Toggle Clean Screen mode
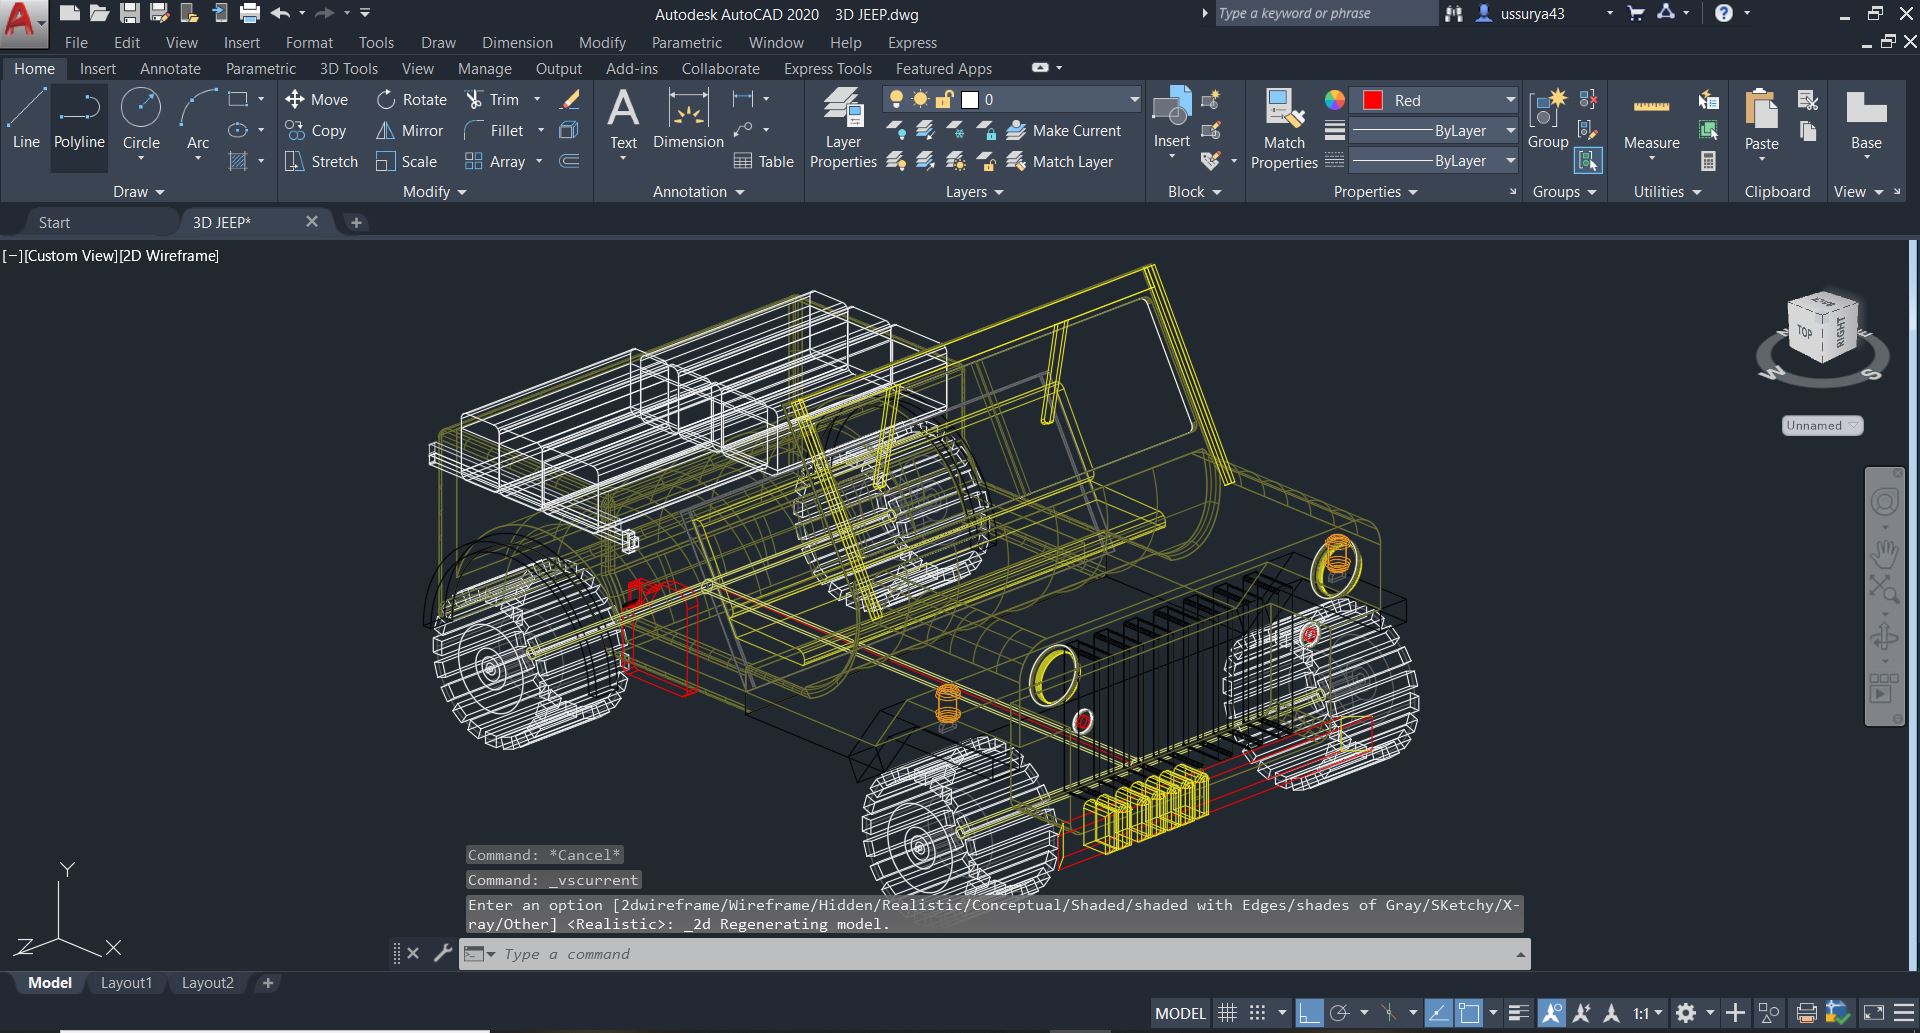Viewport: 1920px width, 1033px height. point(1873,1013)
